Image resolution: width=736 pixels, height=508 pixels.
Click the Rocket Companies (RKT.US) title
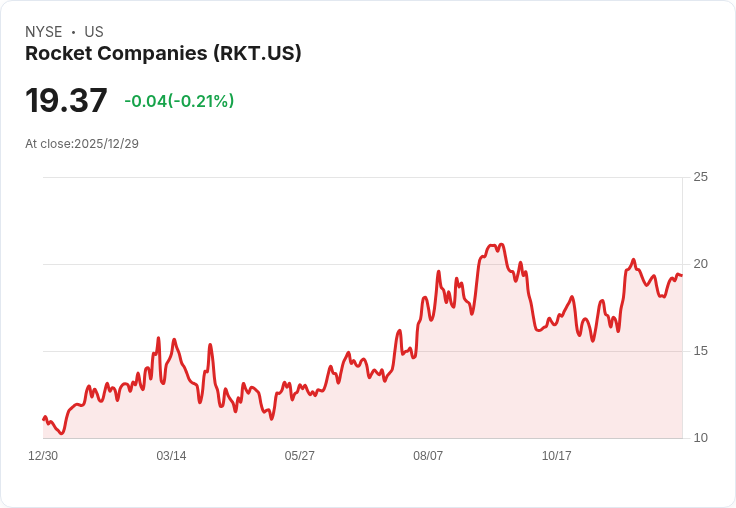pyautogui.click(x=163, y=53)
